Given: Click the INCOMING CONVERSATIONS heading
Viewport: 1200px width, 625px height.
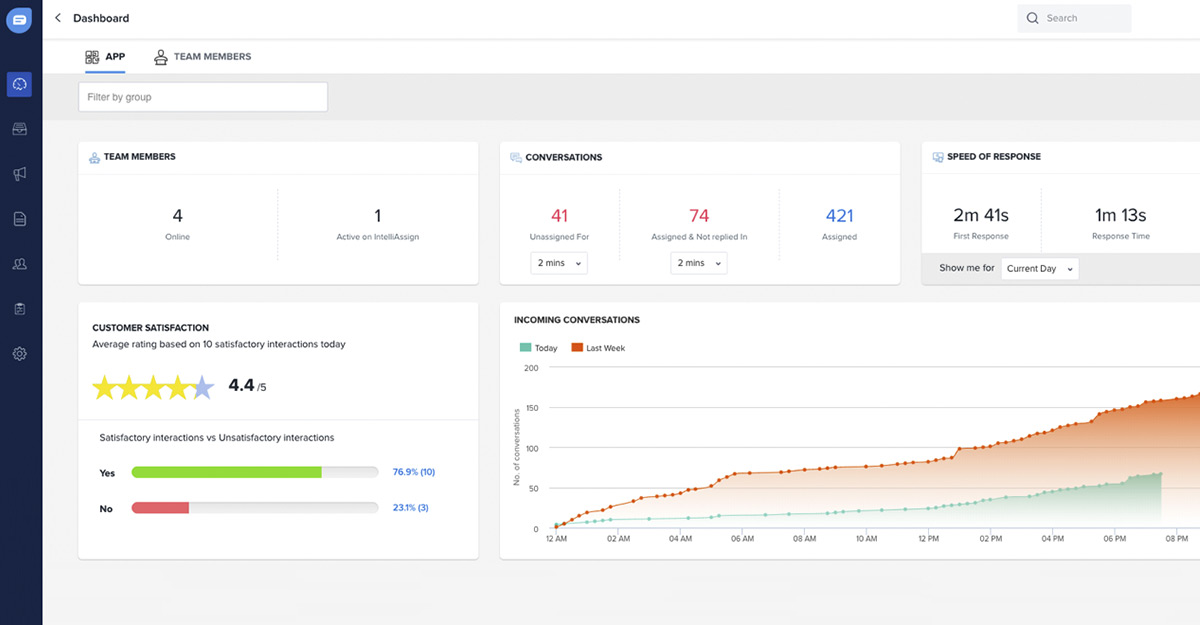Looking at the screenshot, I should 577,320.
